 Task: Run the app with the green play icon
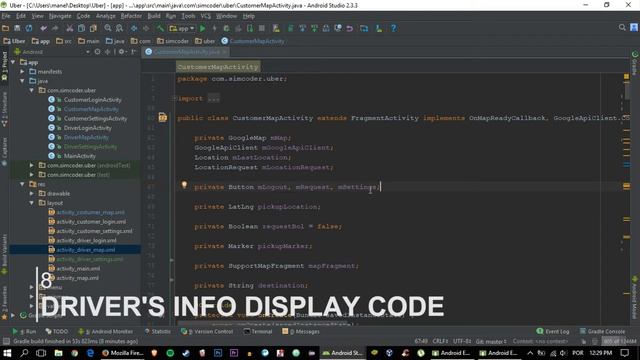tap(202, 28)
